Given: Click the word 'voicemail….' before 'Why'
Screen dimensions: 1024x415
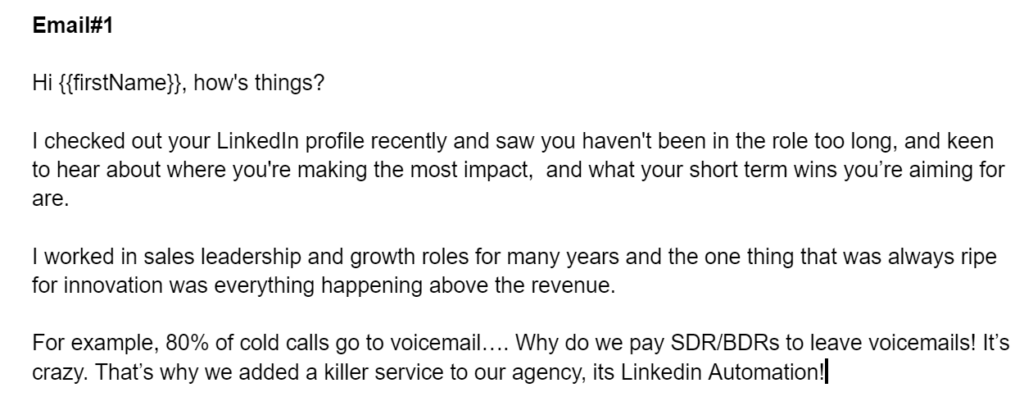Looking at the screenshot, I should [x=452, y=343].
